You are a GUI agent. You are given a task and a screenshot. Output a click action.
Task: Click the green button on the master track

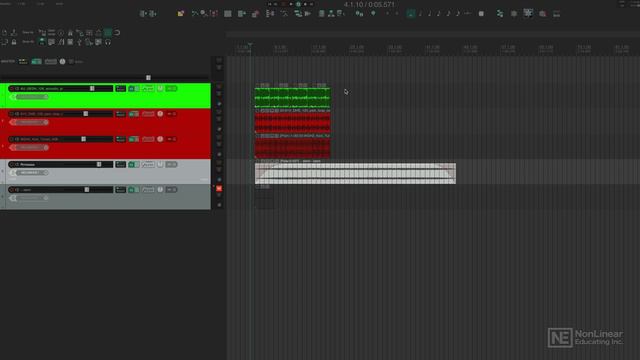pos(36,61)
